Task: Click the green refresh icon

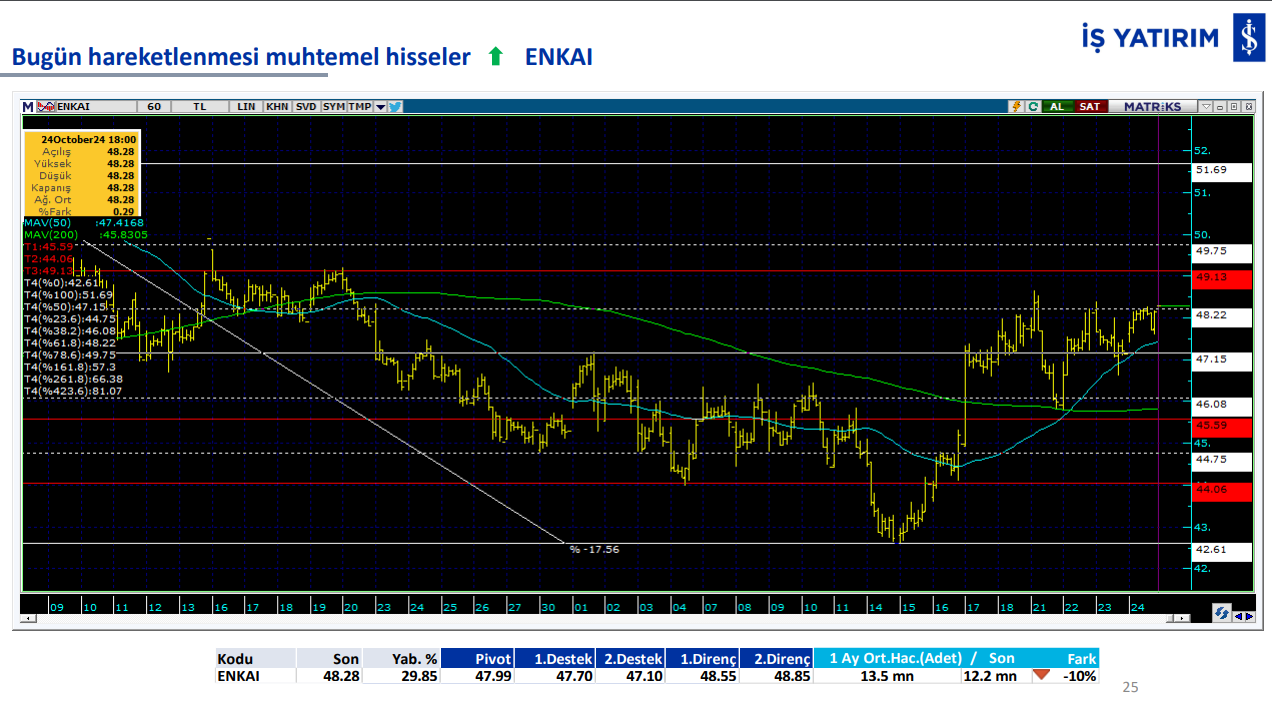Action: pos(1032,106)
